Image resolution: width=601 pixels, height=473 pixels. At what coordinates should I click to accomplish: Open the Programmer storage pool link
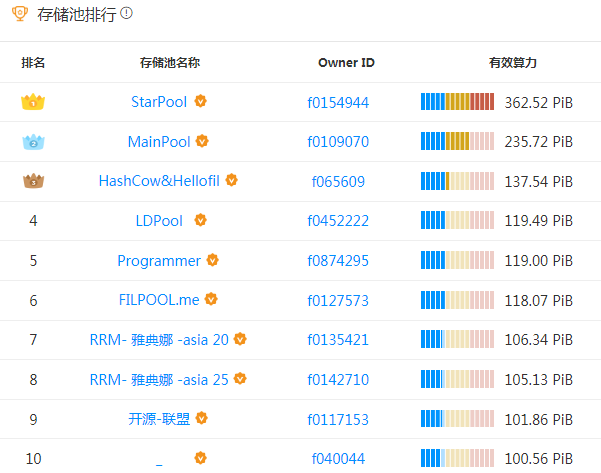click(159, 261)
